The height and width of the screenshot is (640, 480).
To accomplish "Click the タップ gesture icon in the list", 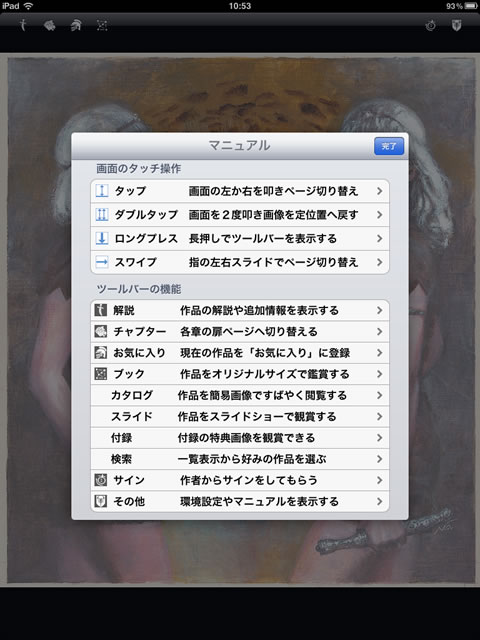I will (x=102, y=191).
